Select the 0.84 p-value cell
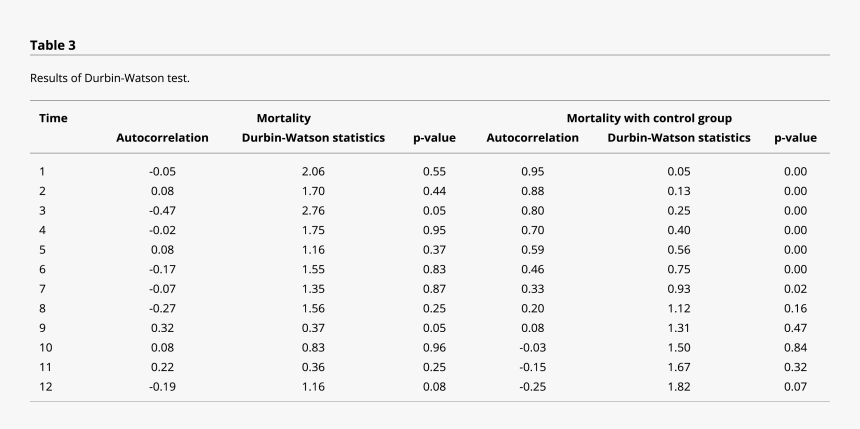This screenshot has height=429, width=860. (795, 346)
